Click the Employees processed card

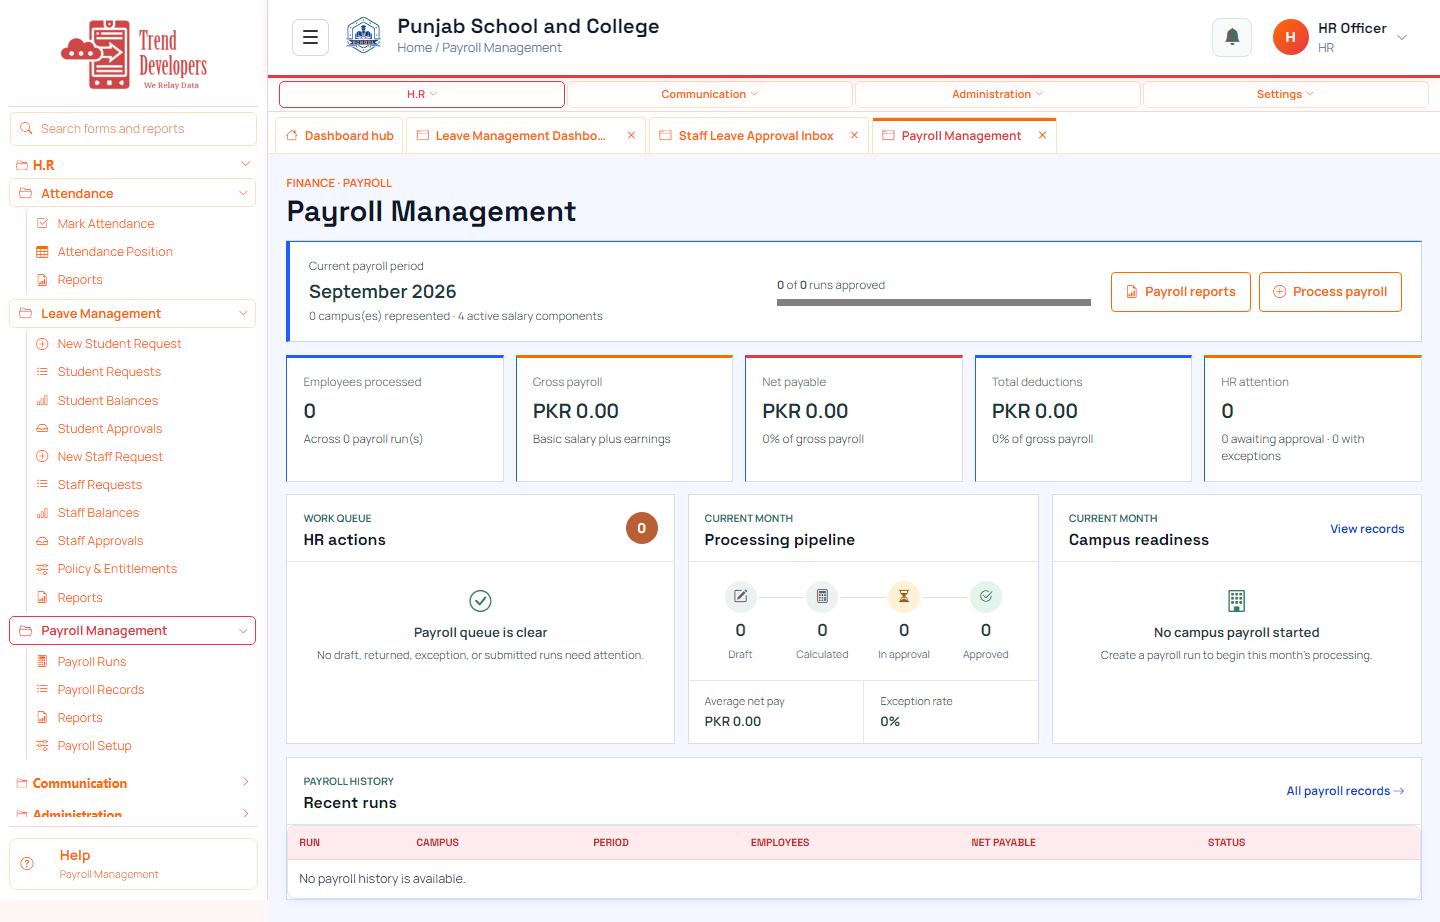point(395,418)
